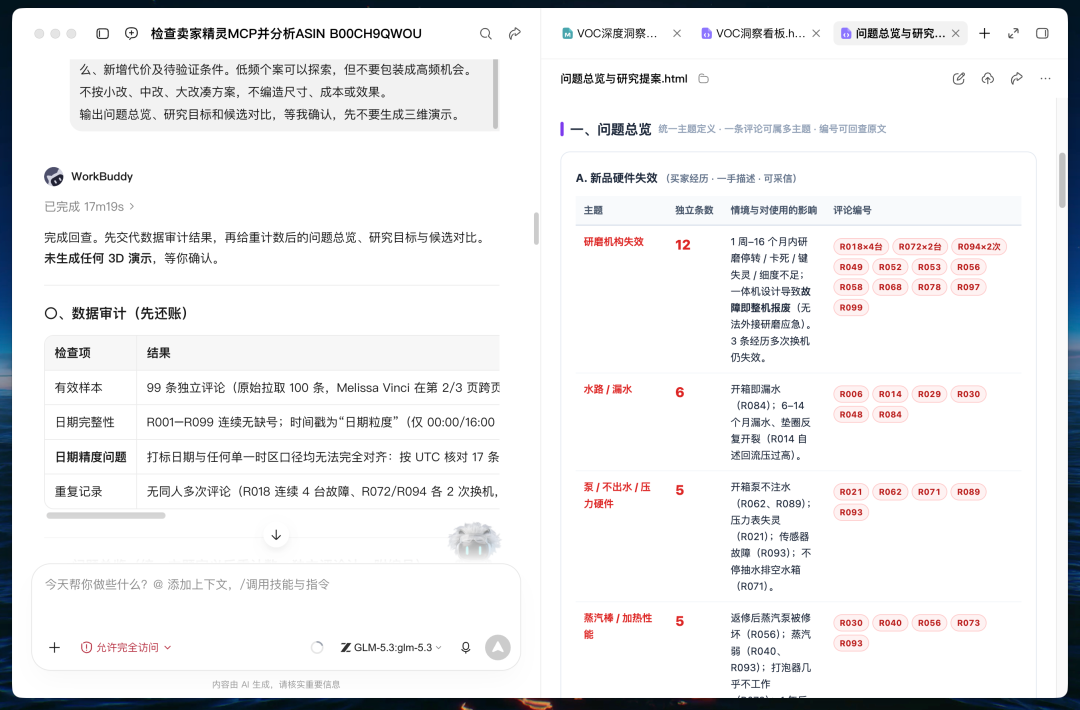This screenshot has width=1080, height=710.
Task: Click the floating mascot robot icon
Action: (474, 541)
